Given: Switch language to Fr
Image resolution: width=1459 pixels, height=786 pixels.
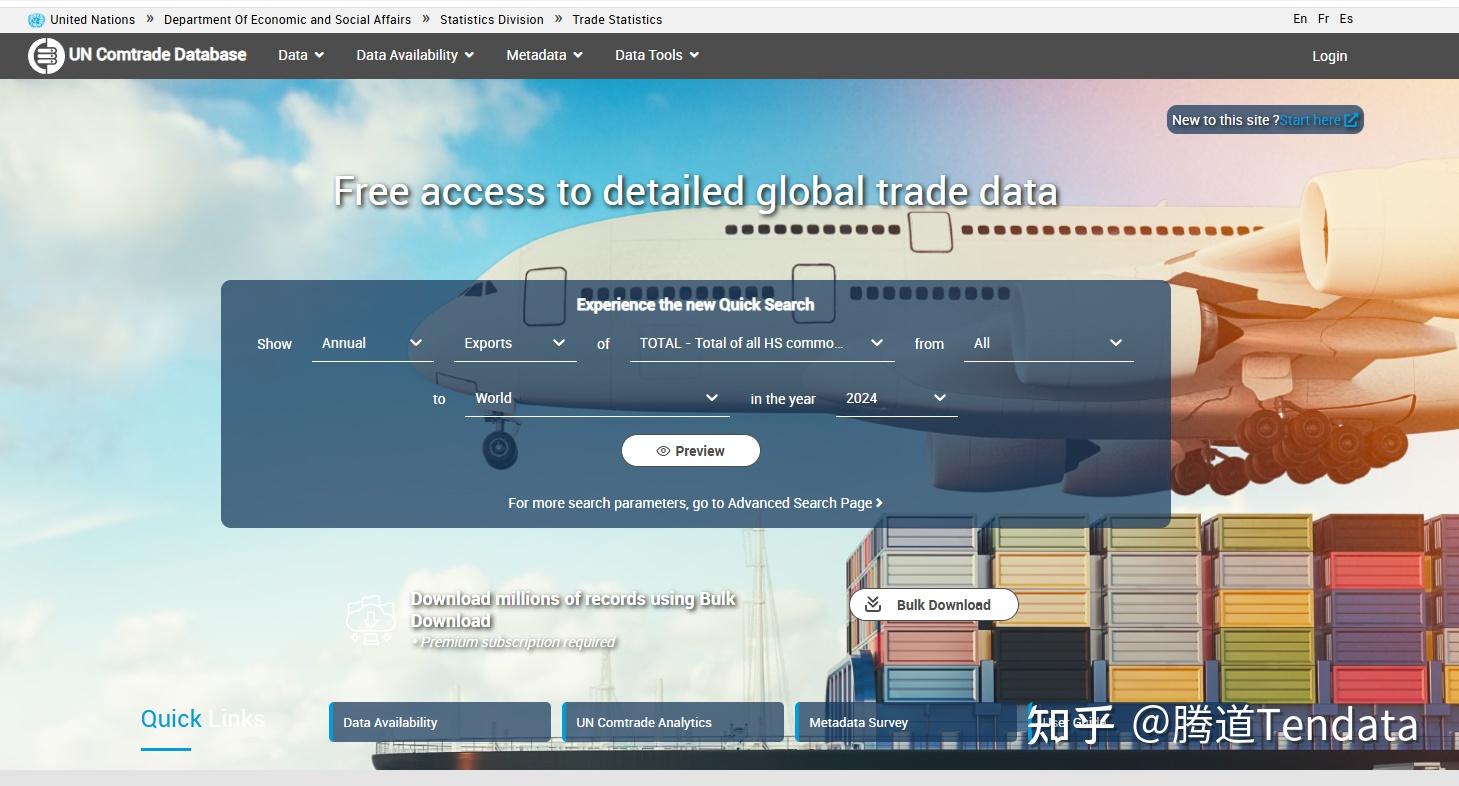Looking at the screenshot, I should click(x=1324, y=19).
